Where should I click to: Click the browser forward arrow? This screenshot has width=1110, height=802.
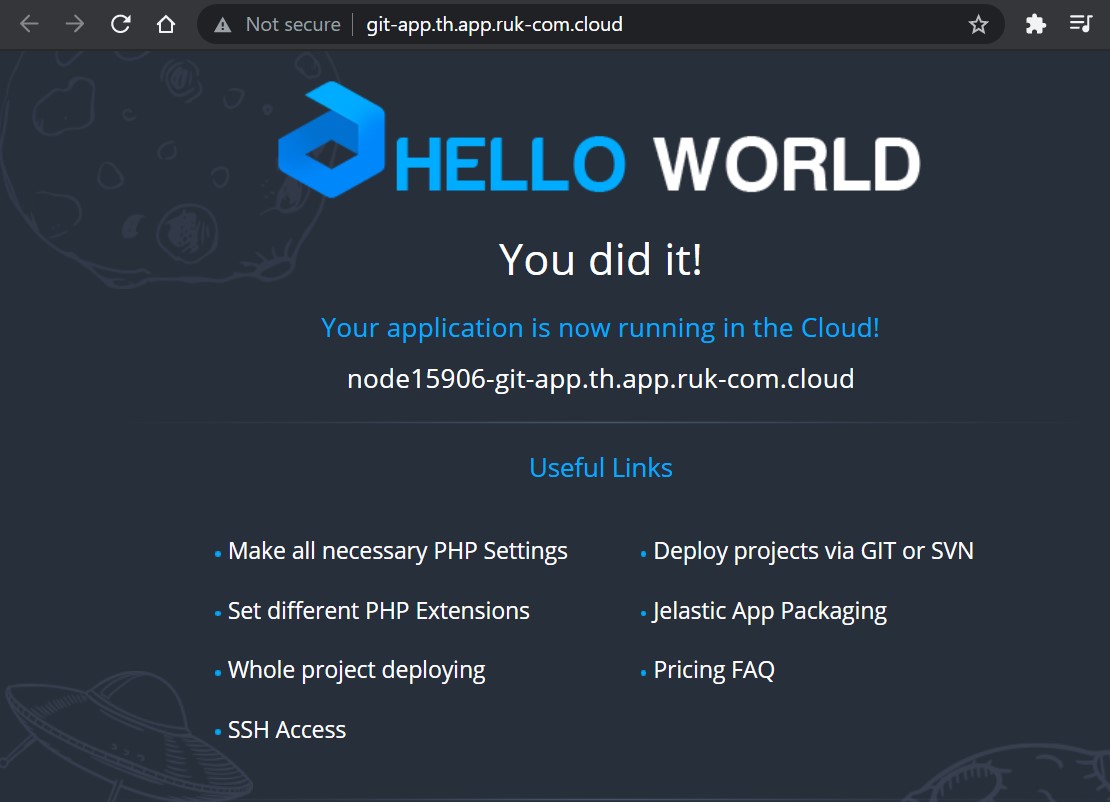coord(74,24)
